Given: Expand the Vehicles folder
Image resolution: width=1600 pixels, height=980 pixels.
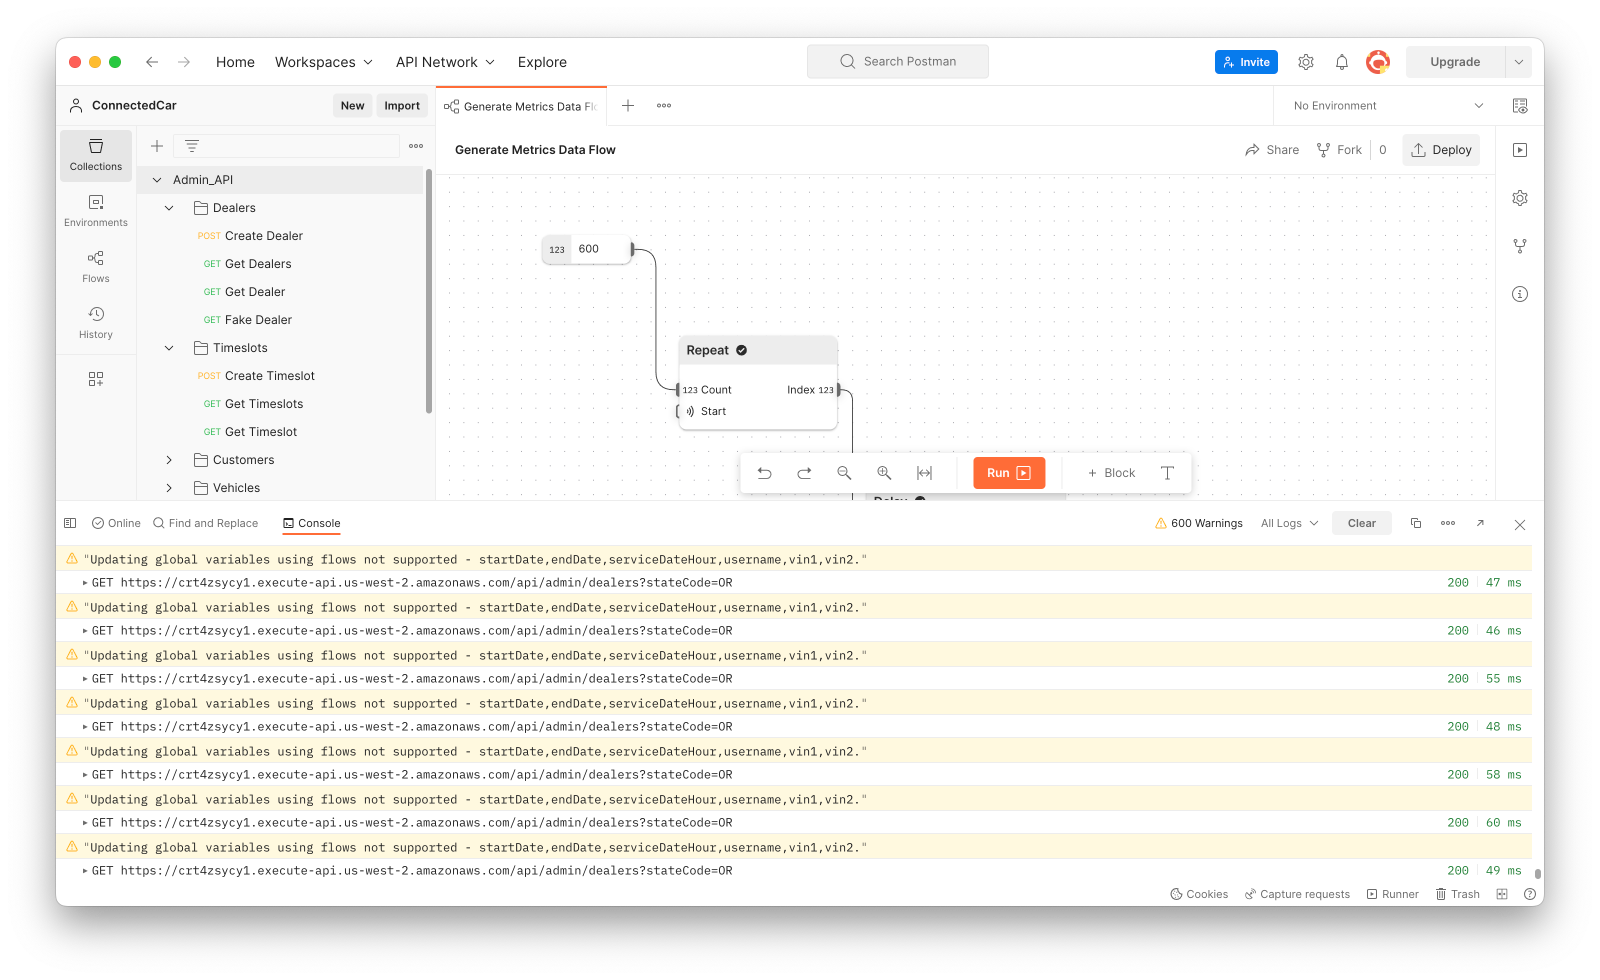Looking at the screenshot, I should coord(169,488).
